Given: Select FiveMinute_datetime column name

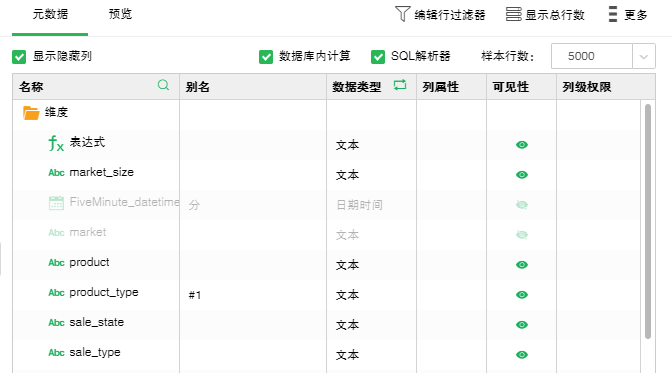Looking at the screenshot, I should (x=124, y=202).
